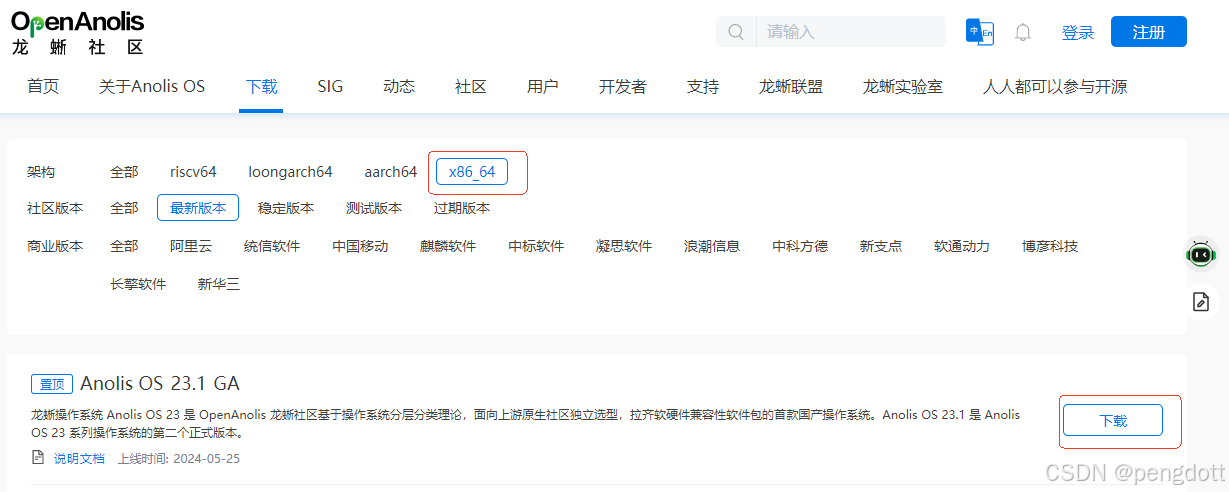Open 关于Anolis OS menu

pos(152,87)
